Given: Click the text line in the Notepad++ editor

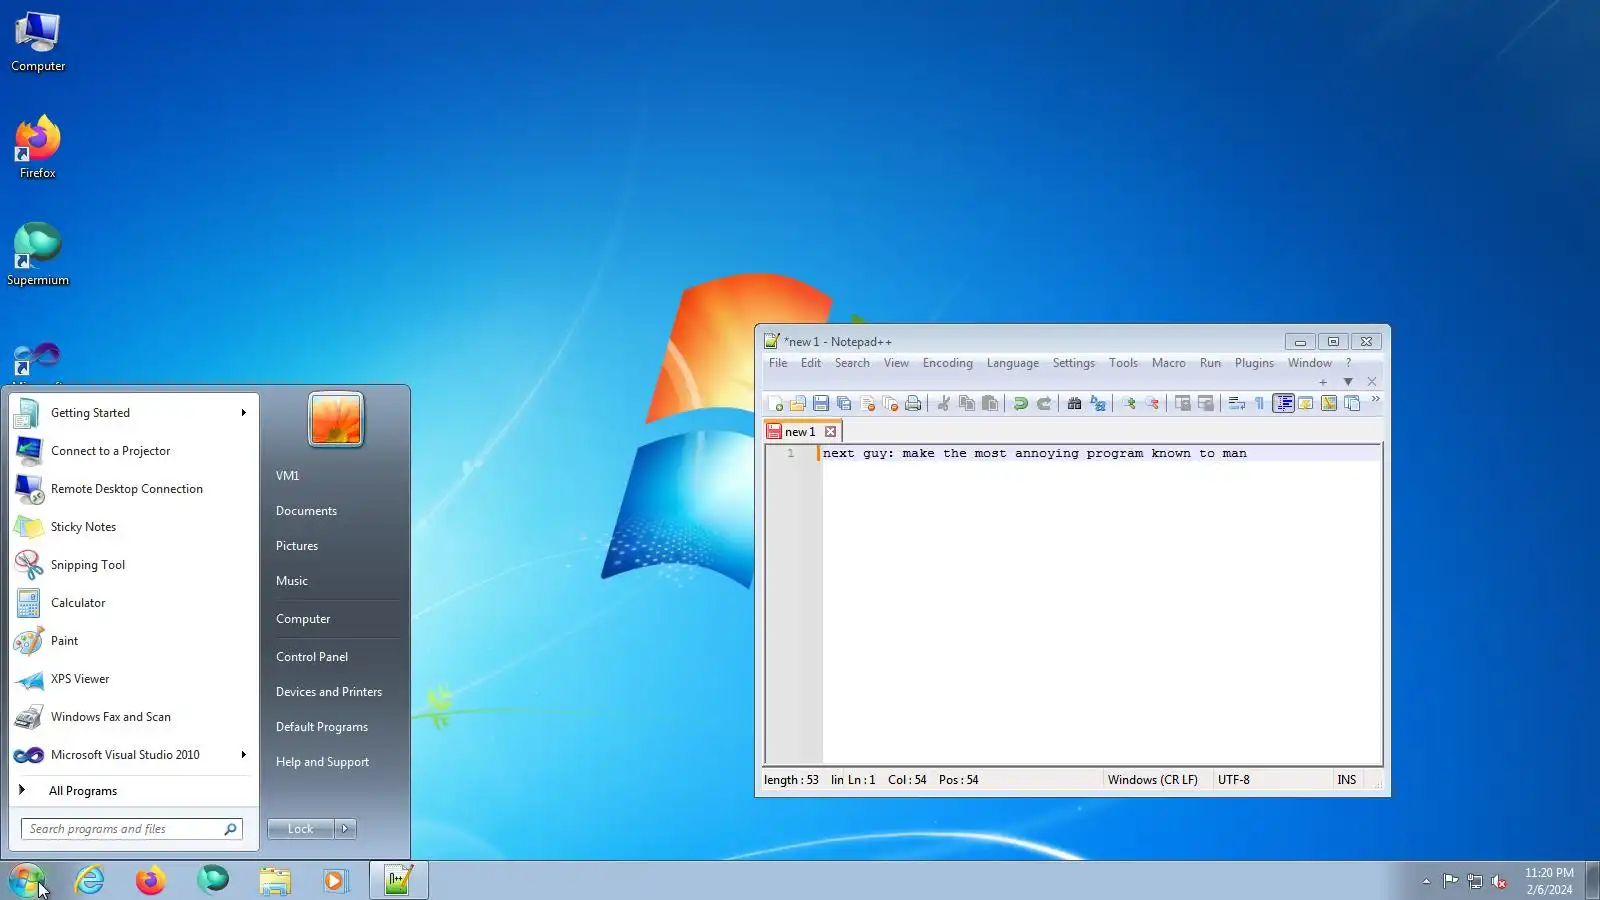Looking at the screenshot, I should 1034,453.
